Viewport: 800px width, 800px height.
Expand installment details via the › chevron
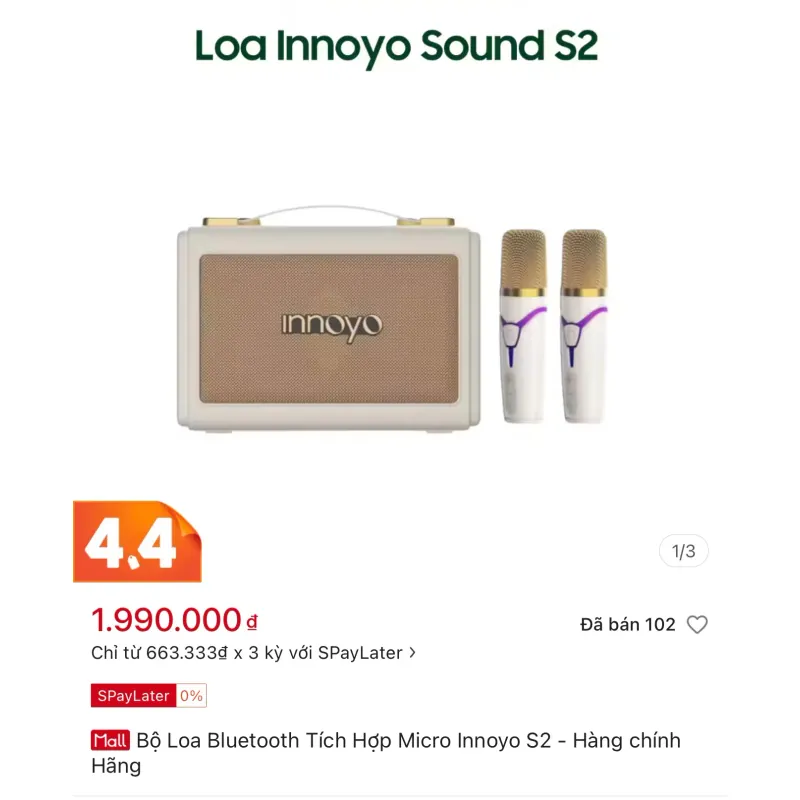pos(412,652)
